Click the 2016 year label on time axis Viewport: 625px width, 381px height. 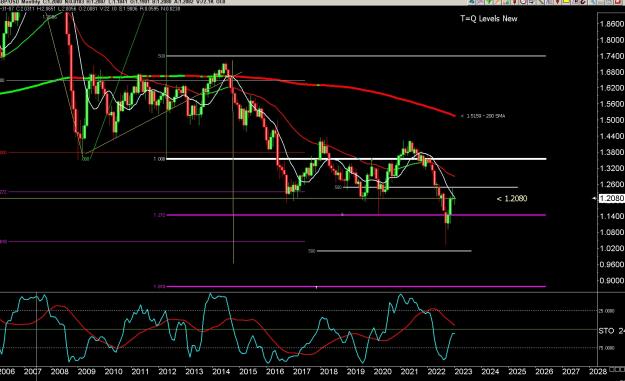[x=275, y=371]
